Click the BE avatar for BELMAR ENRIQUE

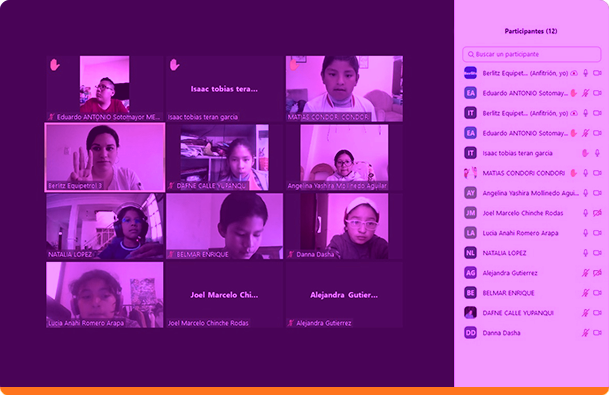[x=470, y=293]
